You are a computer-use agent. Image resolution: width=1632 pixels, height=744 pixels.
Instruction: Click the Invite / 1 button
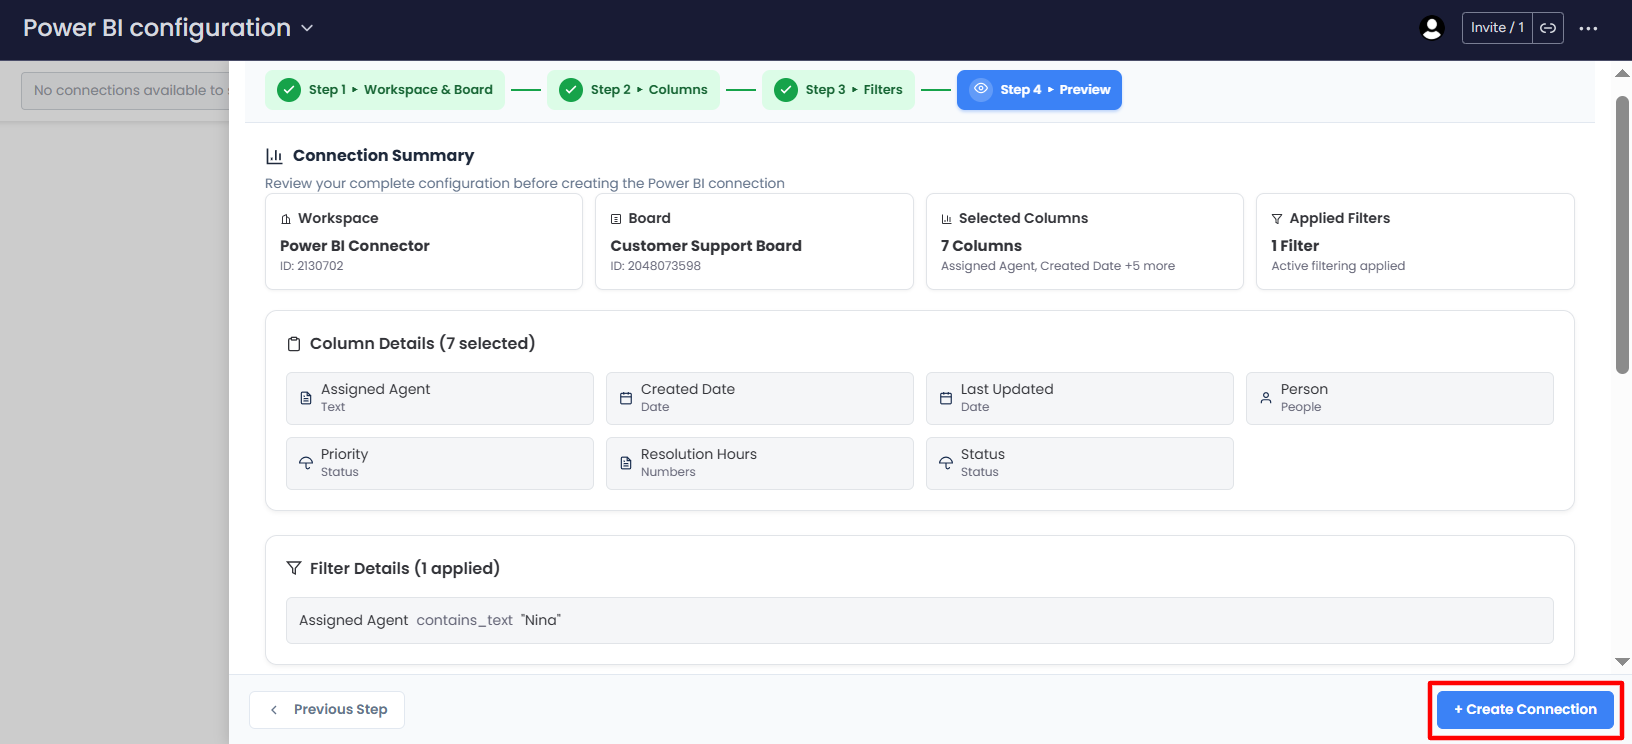coord(1497,28)
